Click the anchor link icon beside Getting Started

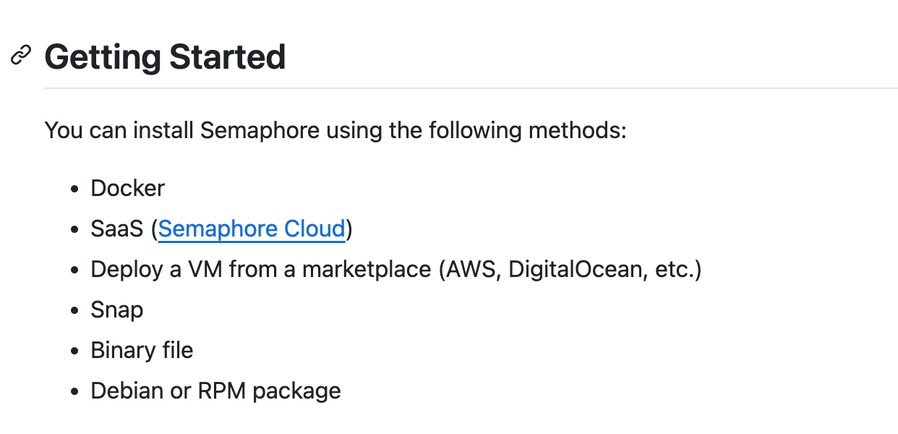click(x=20, y=56)
